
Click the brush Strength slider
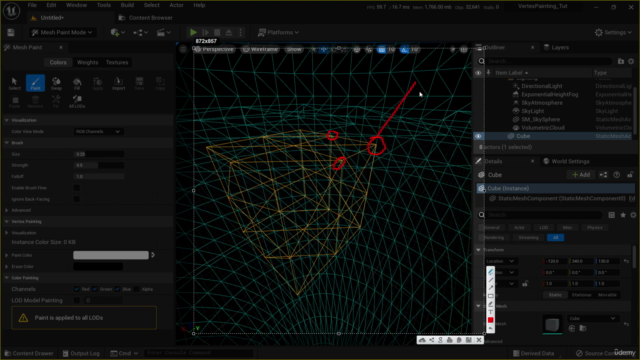point(99,165)
